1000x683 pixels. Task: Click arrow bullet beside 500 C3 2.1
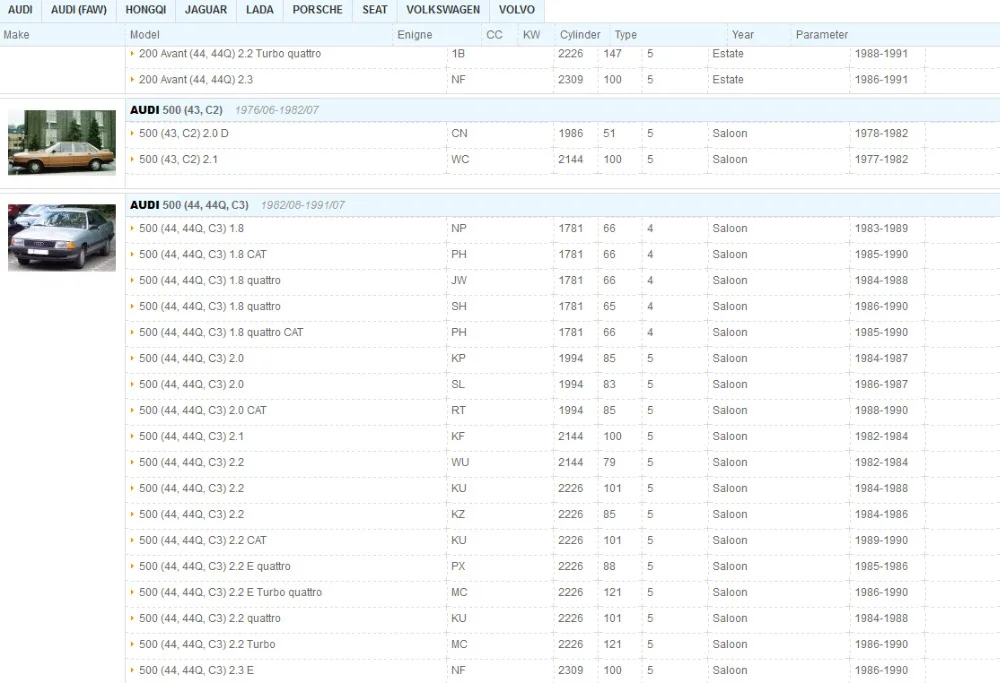[x=132, y=436]
